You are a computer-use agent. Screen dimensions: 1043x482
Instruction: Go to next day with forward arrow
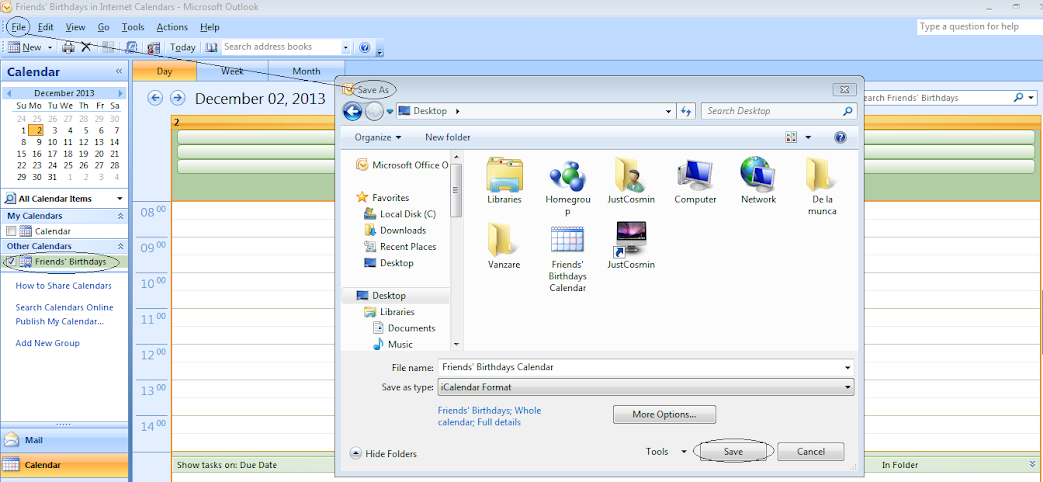pyautogui.click(x=177, y=98)
